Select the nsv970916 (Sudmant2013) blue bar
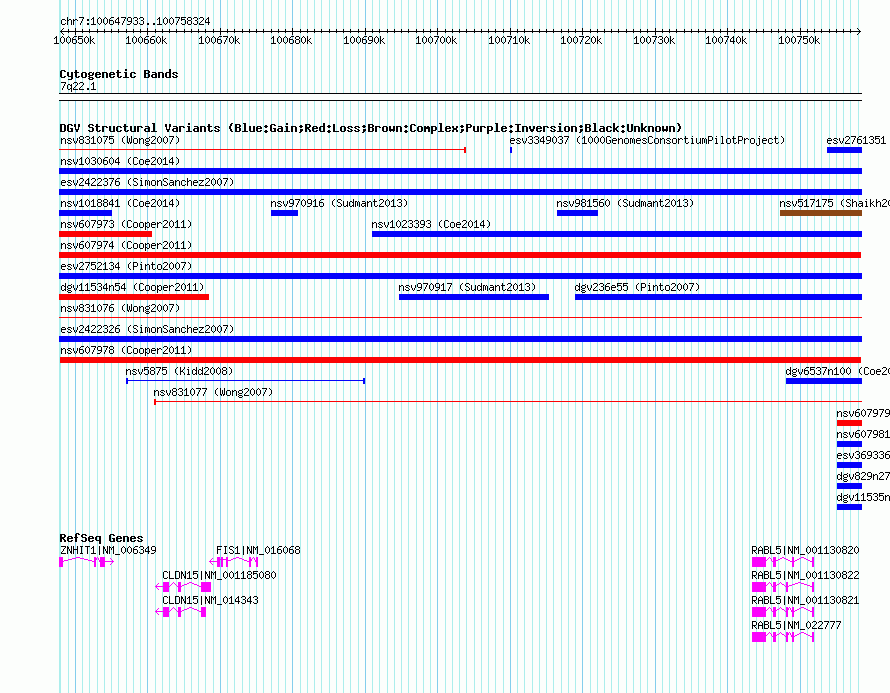The height and width of the screenshot is (693, 890). pyautogui.click(x=284, y=213)
